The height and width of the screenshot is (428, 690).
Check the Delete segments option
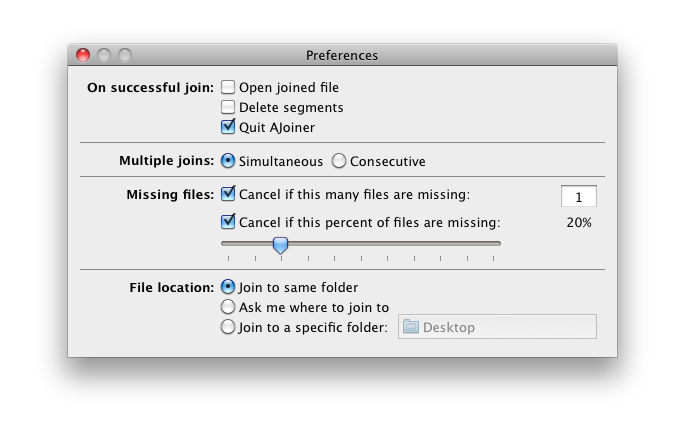(x=228, y=107)
